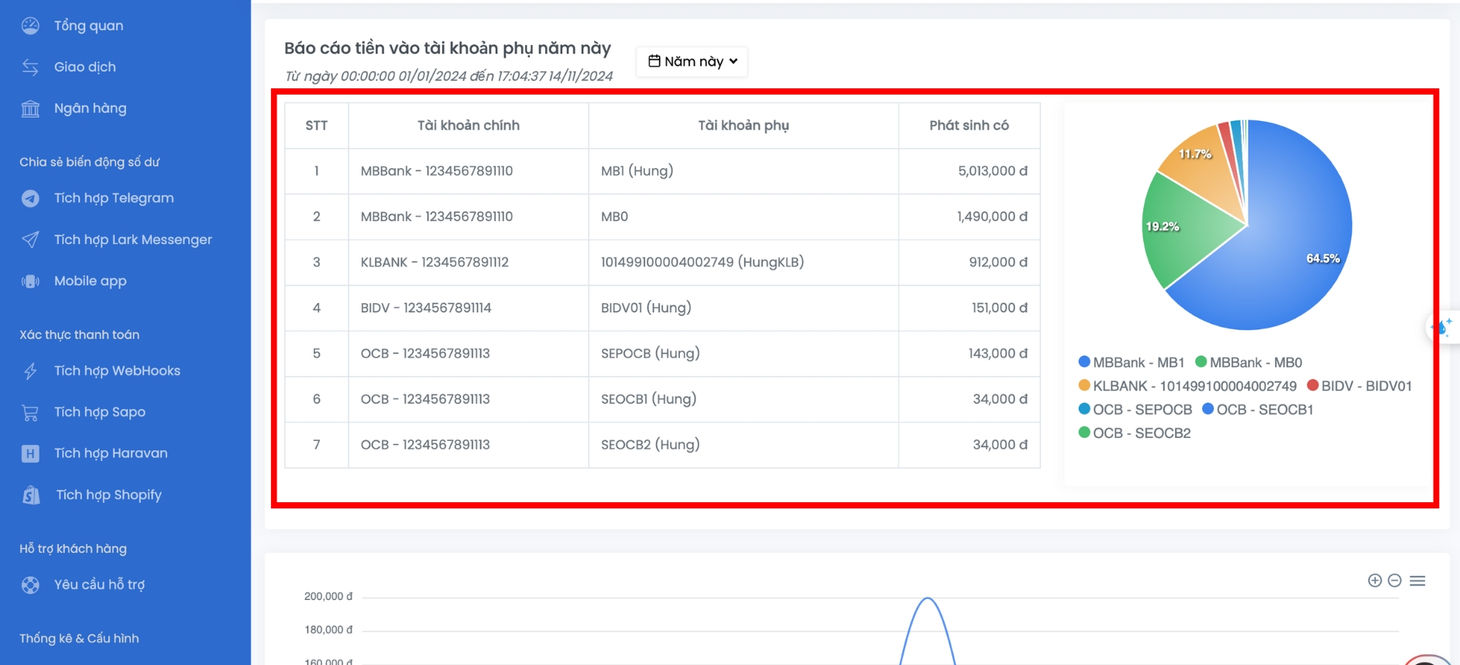The height and width of the screenshot is (665, 1460).
Task: Toggle OCB - SEOCB1 legend entry
Action: 1257,410
